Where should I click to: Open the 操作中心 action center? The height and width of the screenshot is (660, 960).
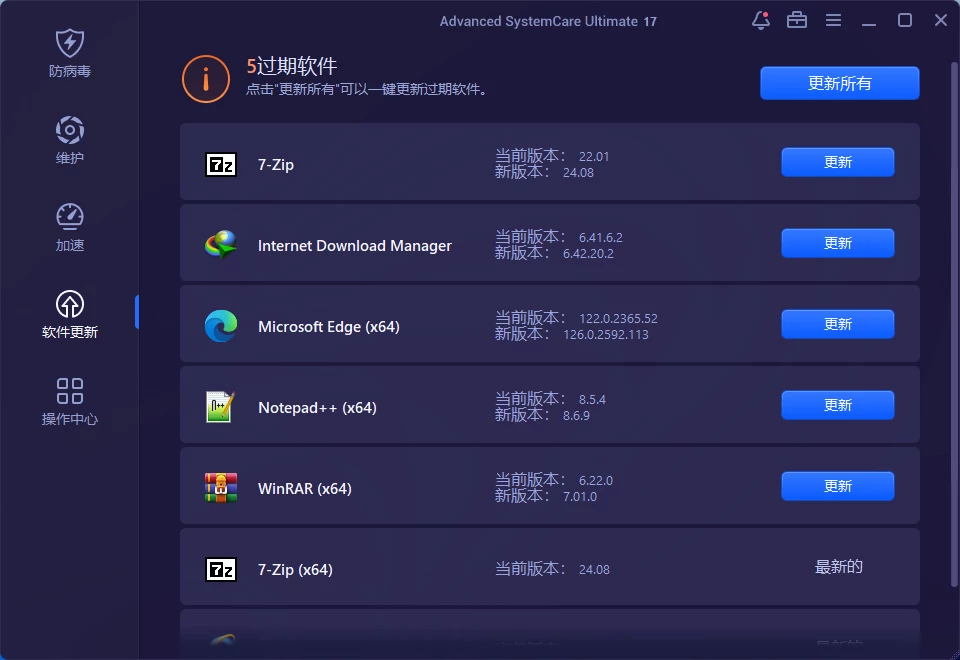(70, 401)
